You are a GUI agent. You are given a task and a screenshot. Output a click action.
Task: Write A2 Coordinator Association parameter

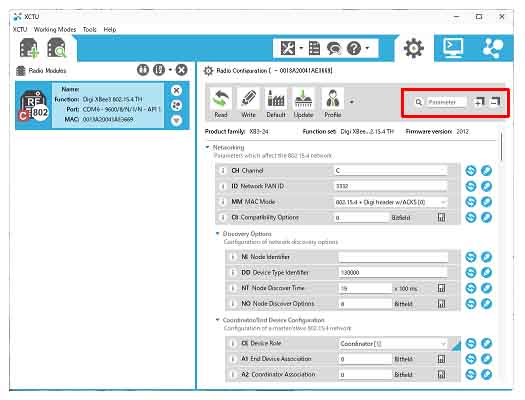click(x=486, y=374)
